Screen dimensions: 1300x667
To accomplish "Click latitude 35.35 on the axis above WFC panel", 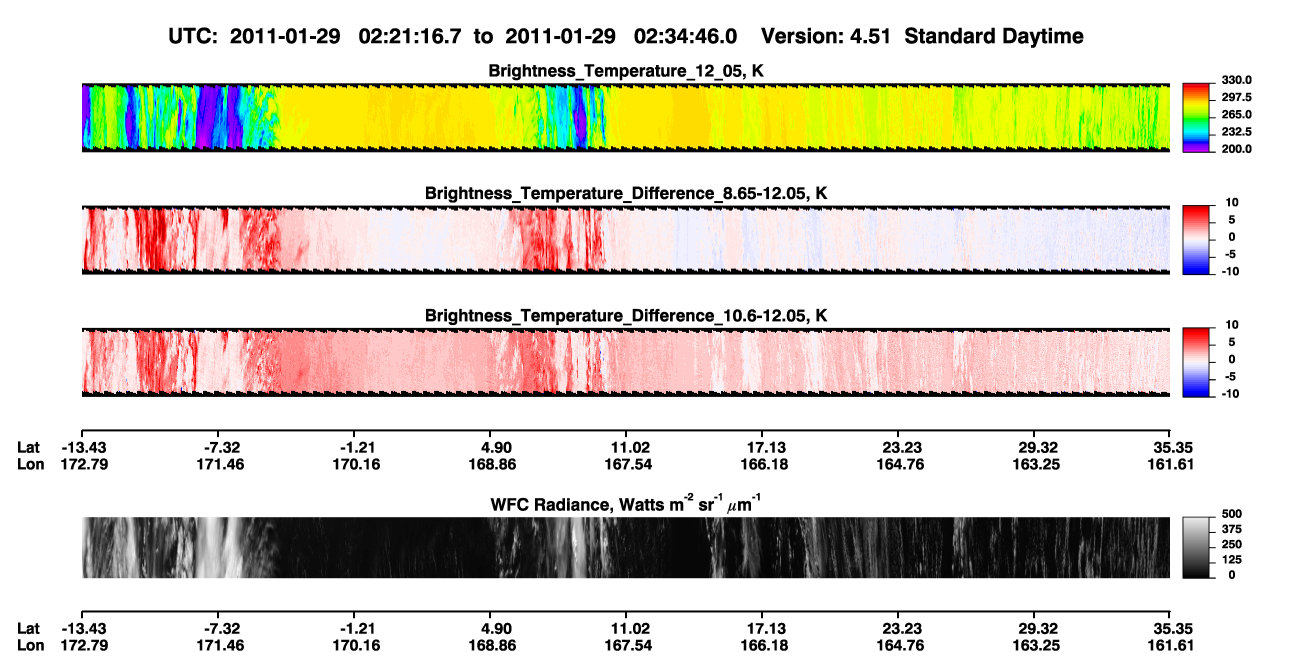I will (x=1170, y=448).
